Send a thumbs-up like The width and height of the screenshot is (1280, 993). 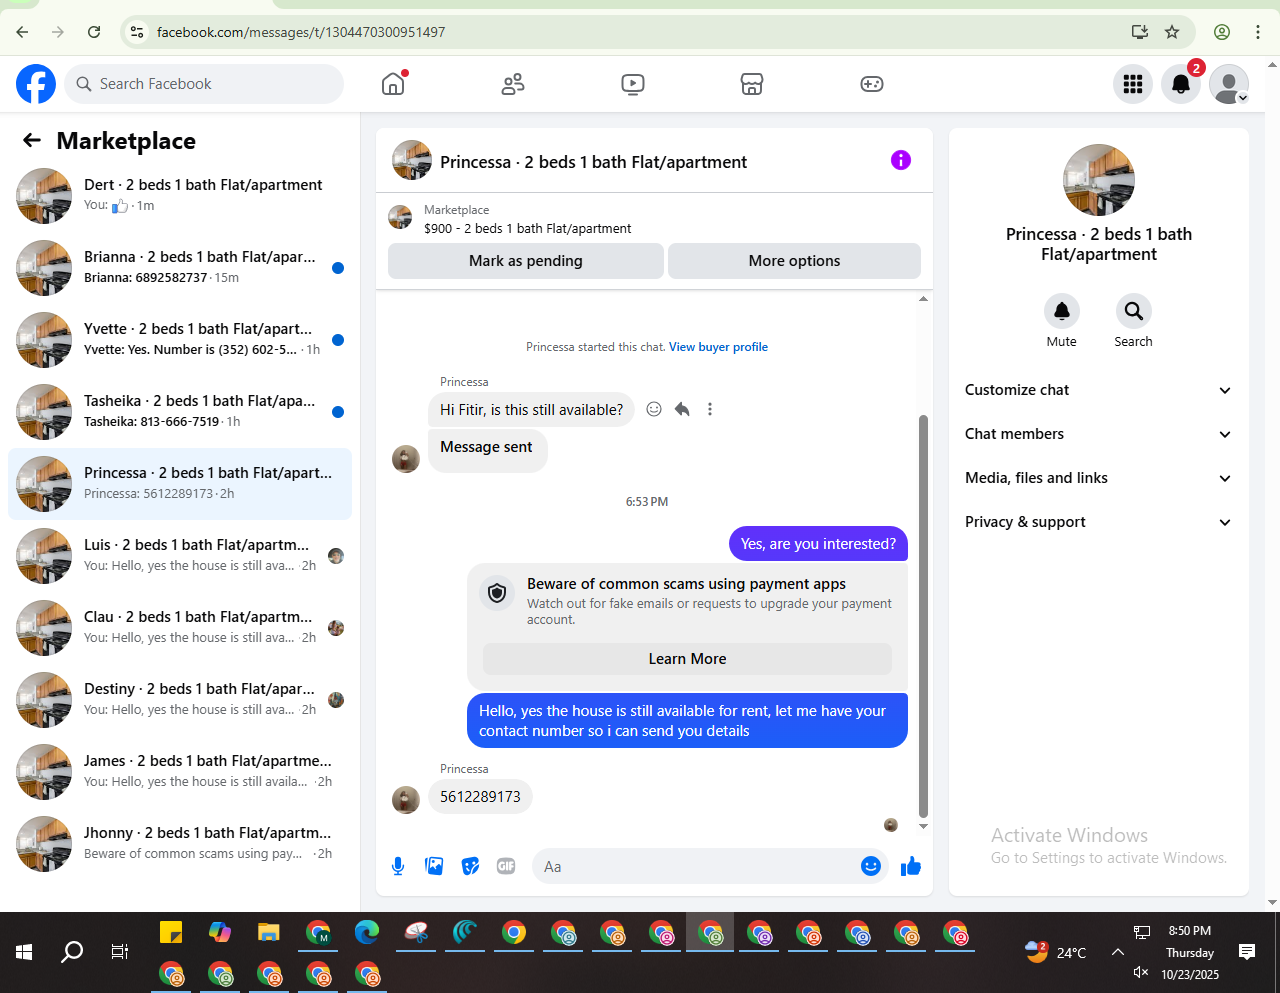click(910, 866)
